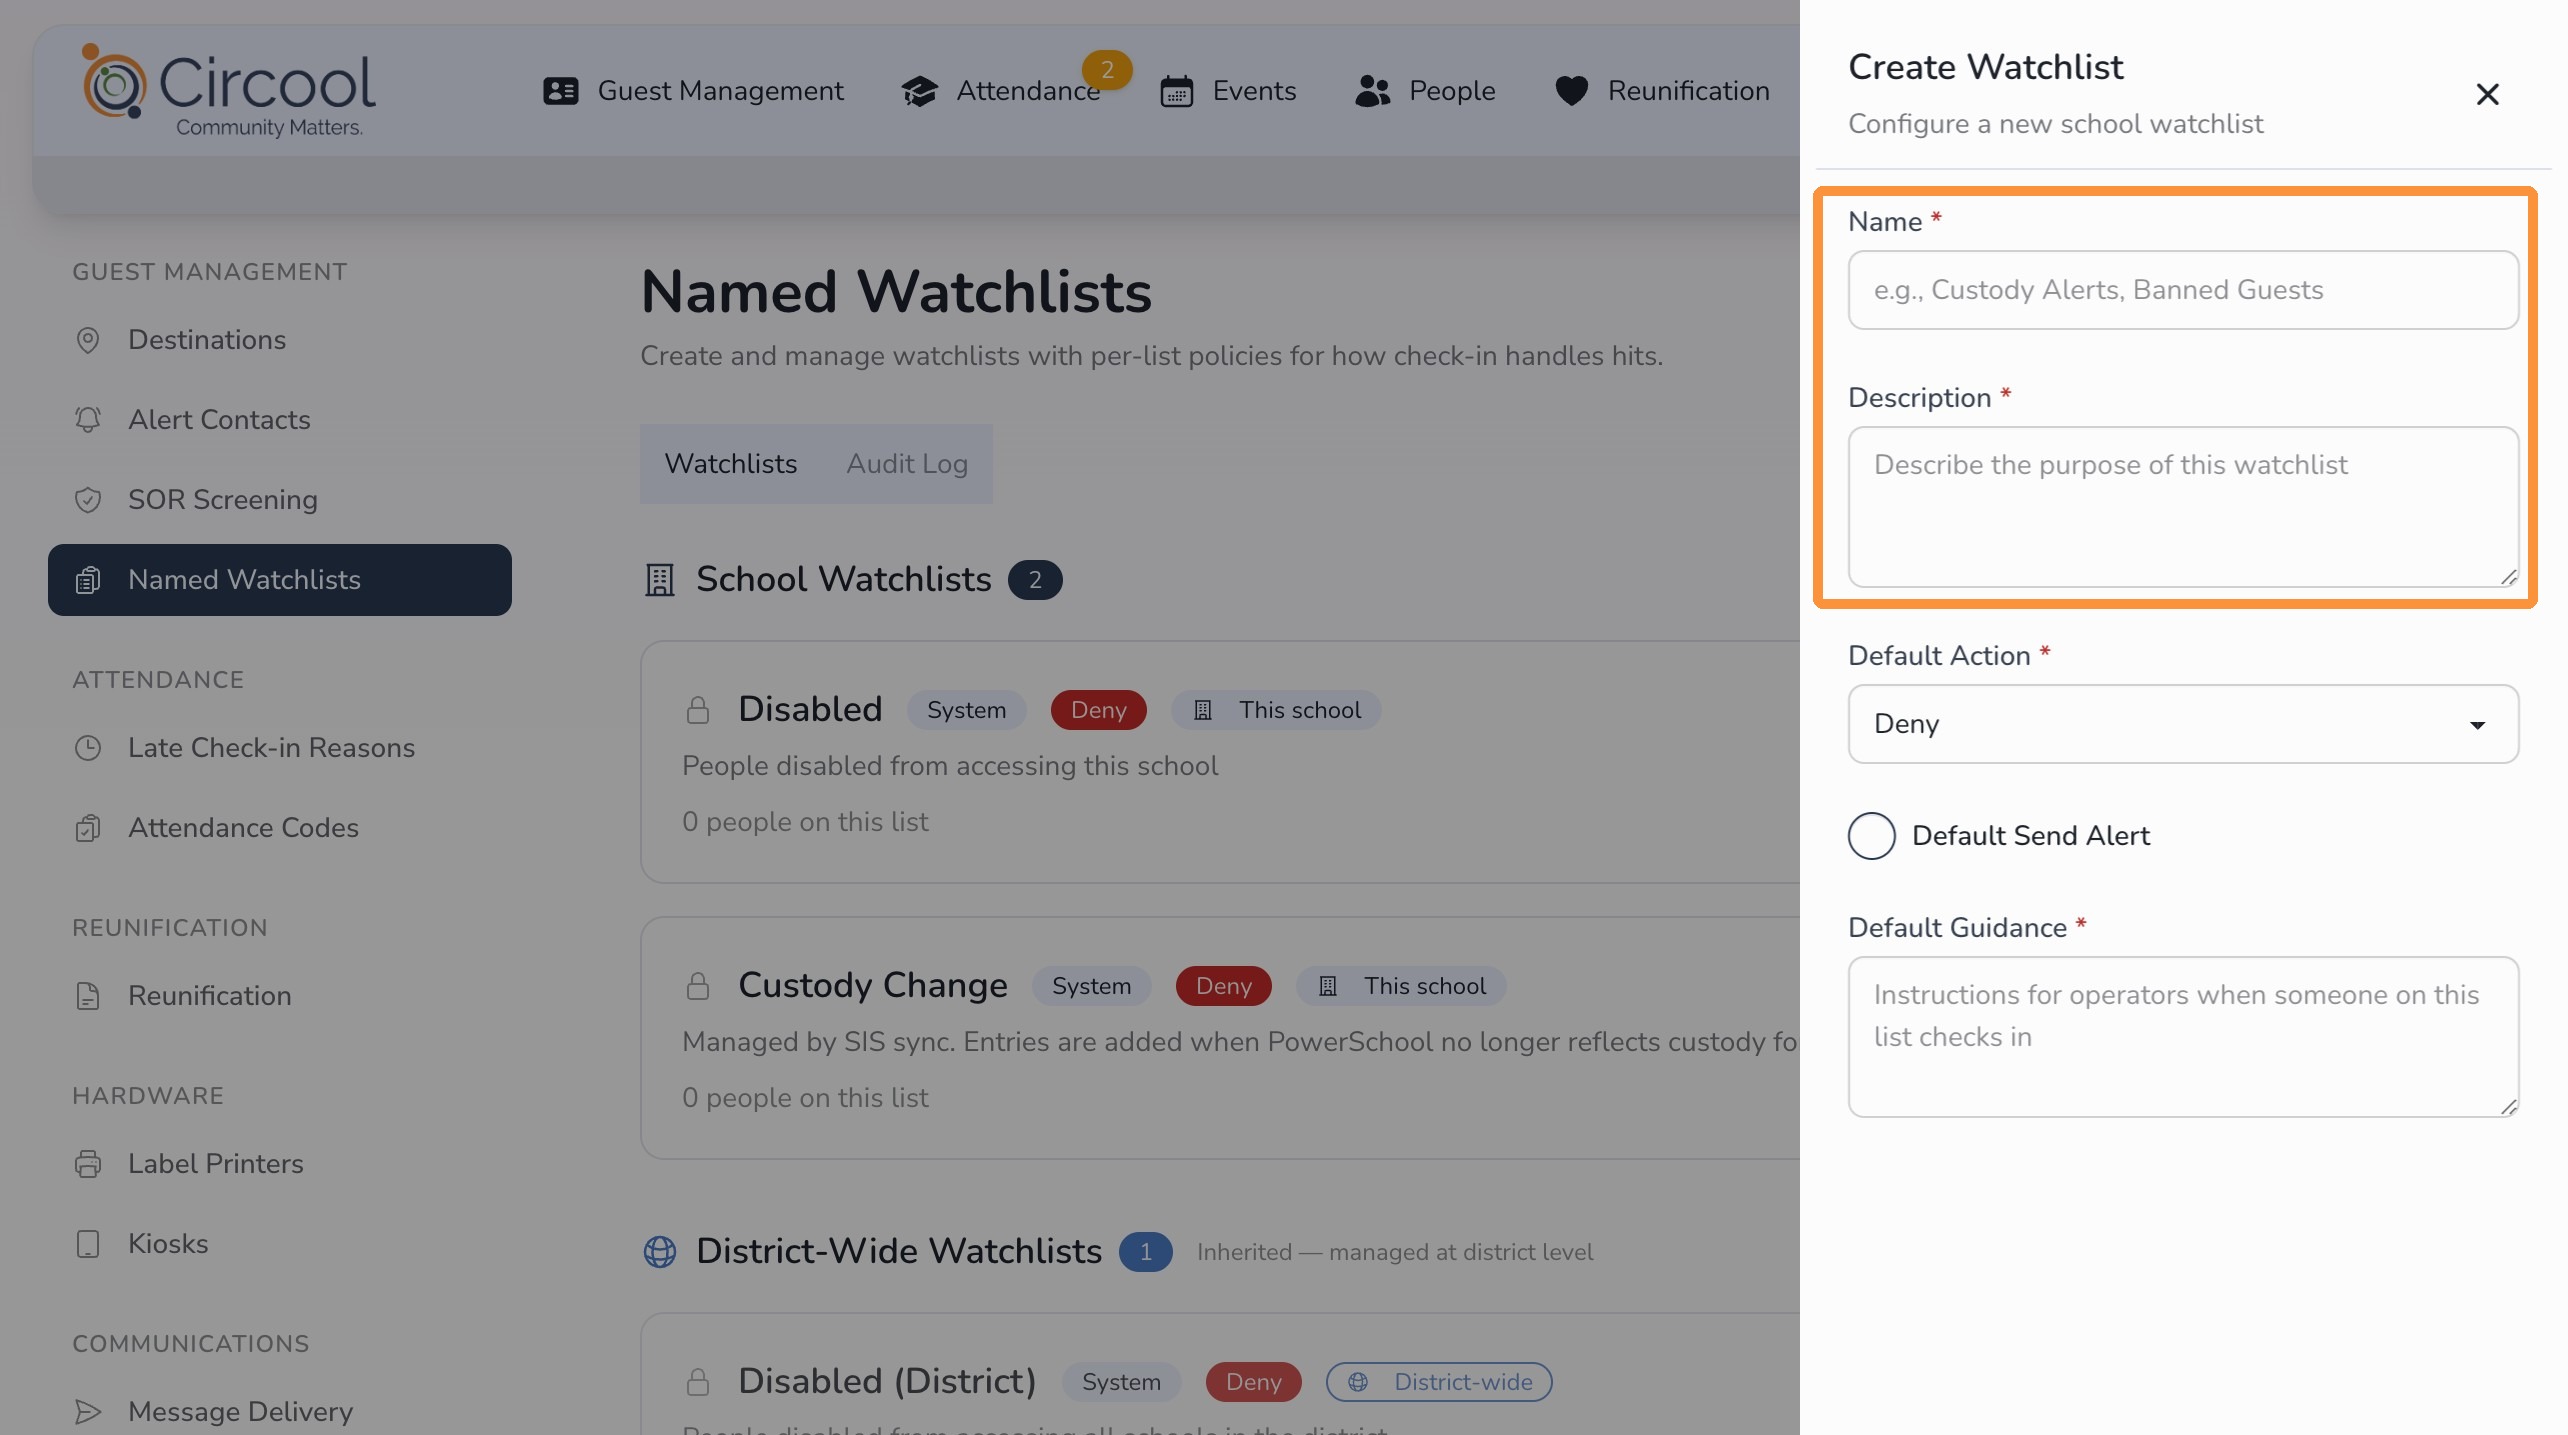This screenshot has height=1435, width=2568.
Task: Click This school badge on Custody Change
Action: click(x=1401, y=986)
